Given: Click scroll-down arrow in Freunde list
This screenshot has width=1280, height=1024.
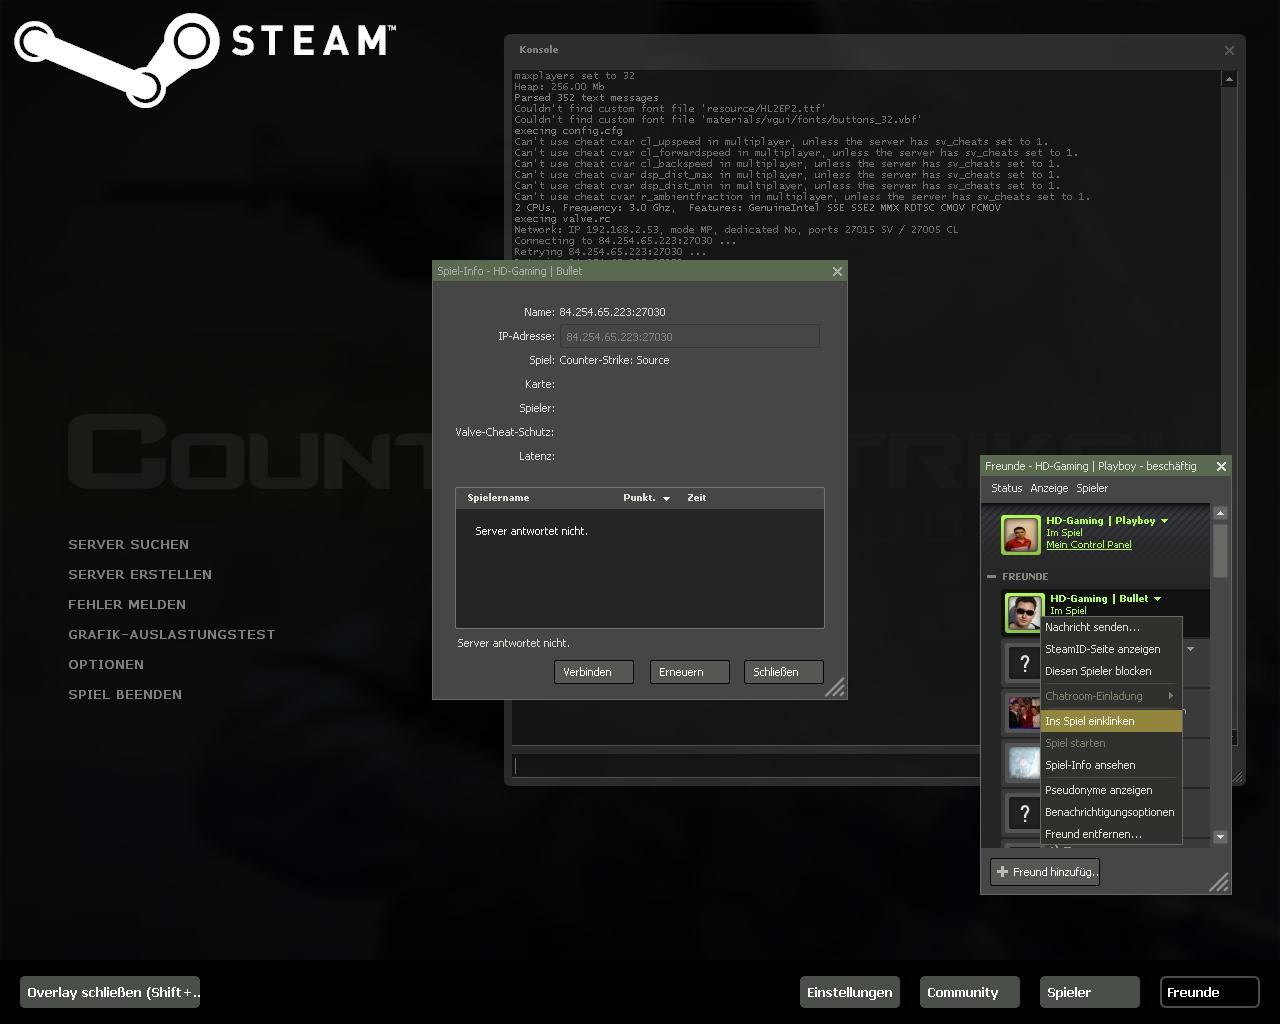Looking at the screenshot, I should click(x=1220, y=837).
